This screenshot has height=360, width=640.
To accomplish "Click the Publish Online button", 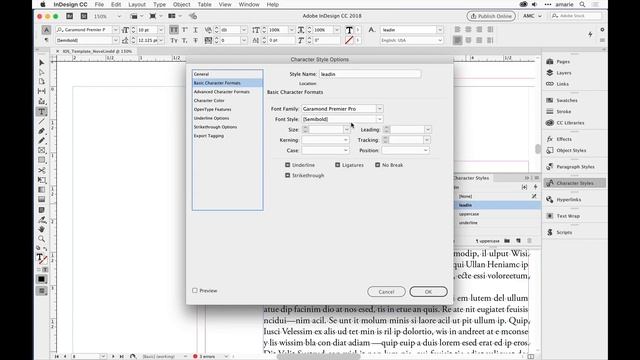I will 491,16.
